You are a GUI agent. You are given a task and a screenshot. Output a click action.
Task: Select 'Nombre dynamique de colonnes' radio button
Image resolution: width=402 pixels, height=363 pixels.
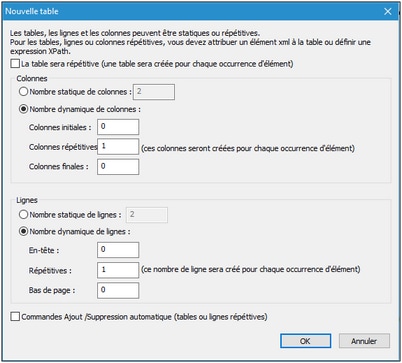[23, 109]
